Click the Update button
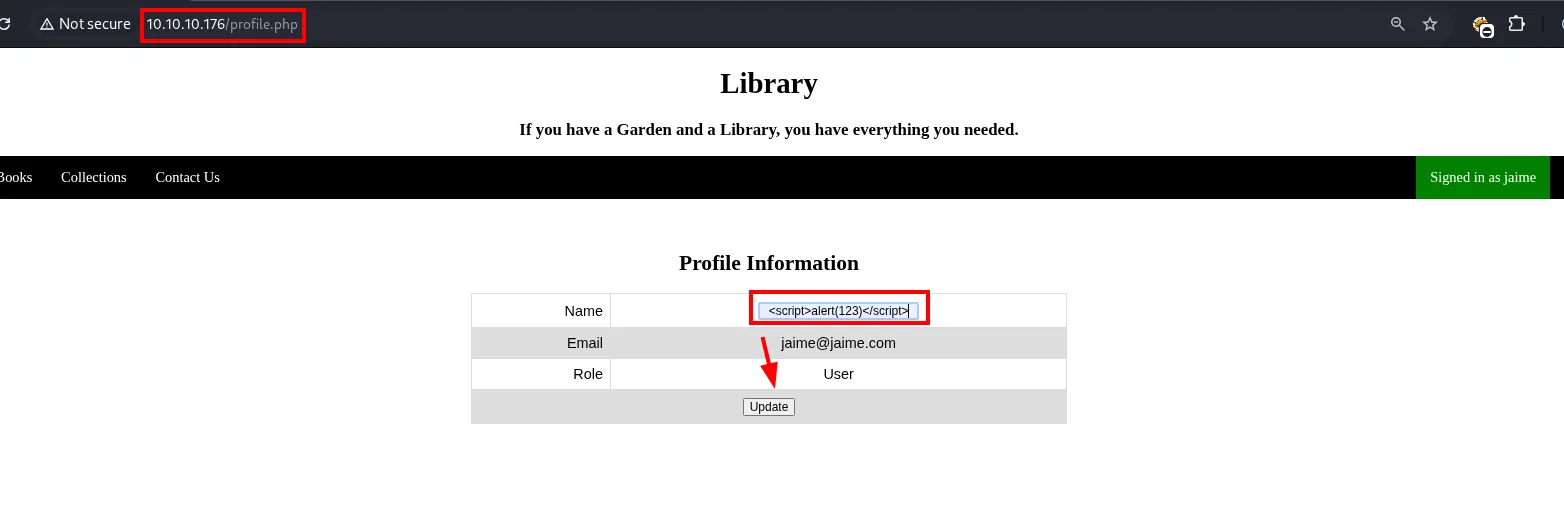The height and width of the screenshot is (505, 1564). [x=769, y=407]
